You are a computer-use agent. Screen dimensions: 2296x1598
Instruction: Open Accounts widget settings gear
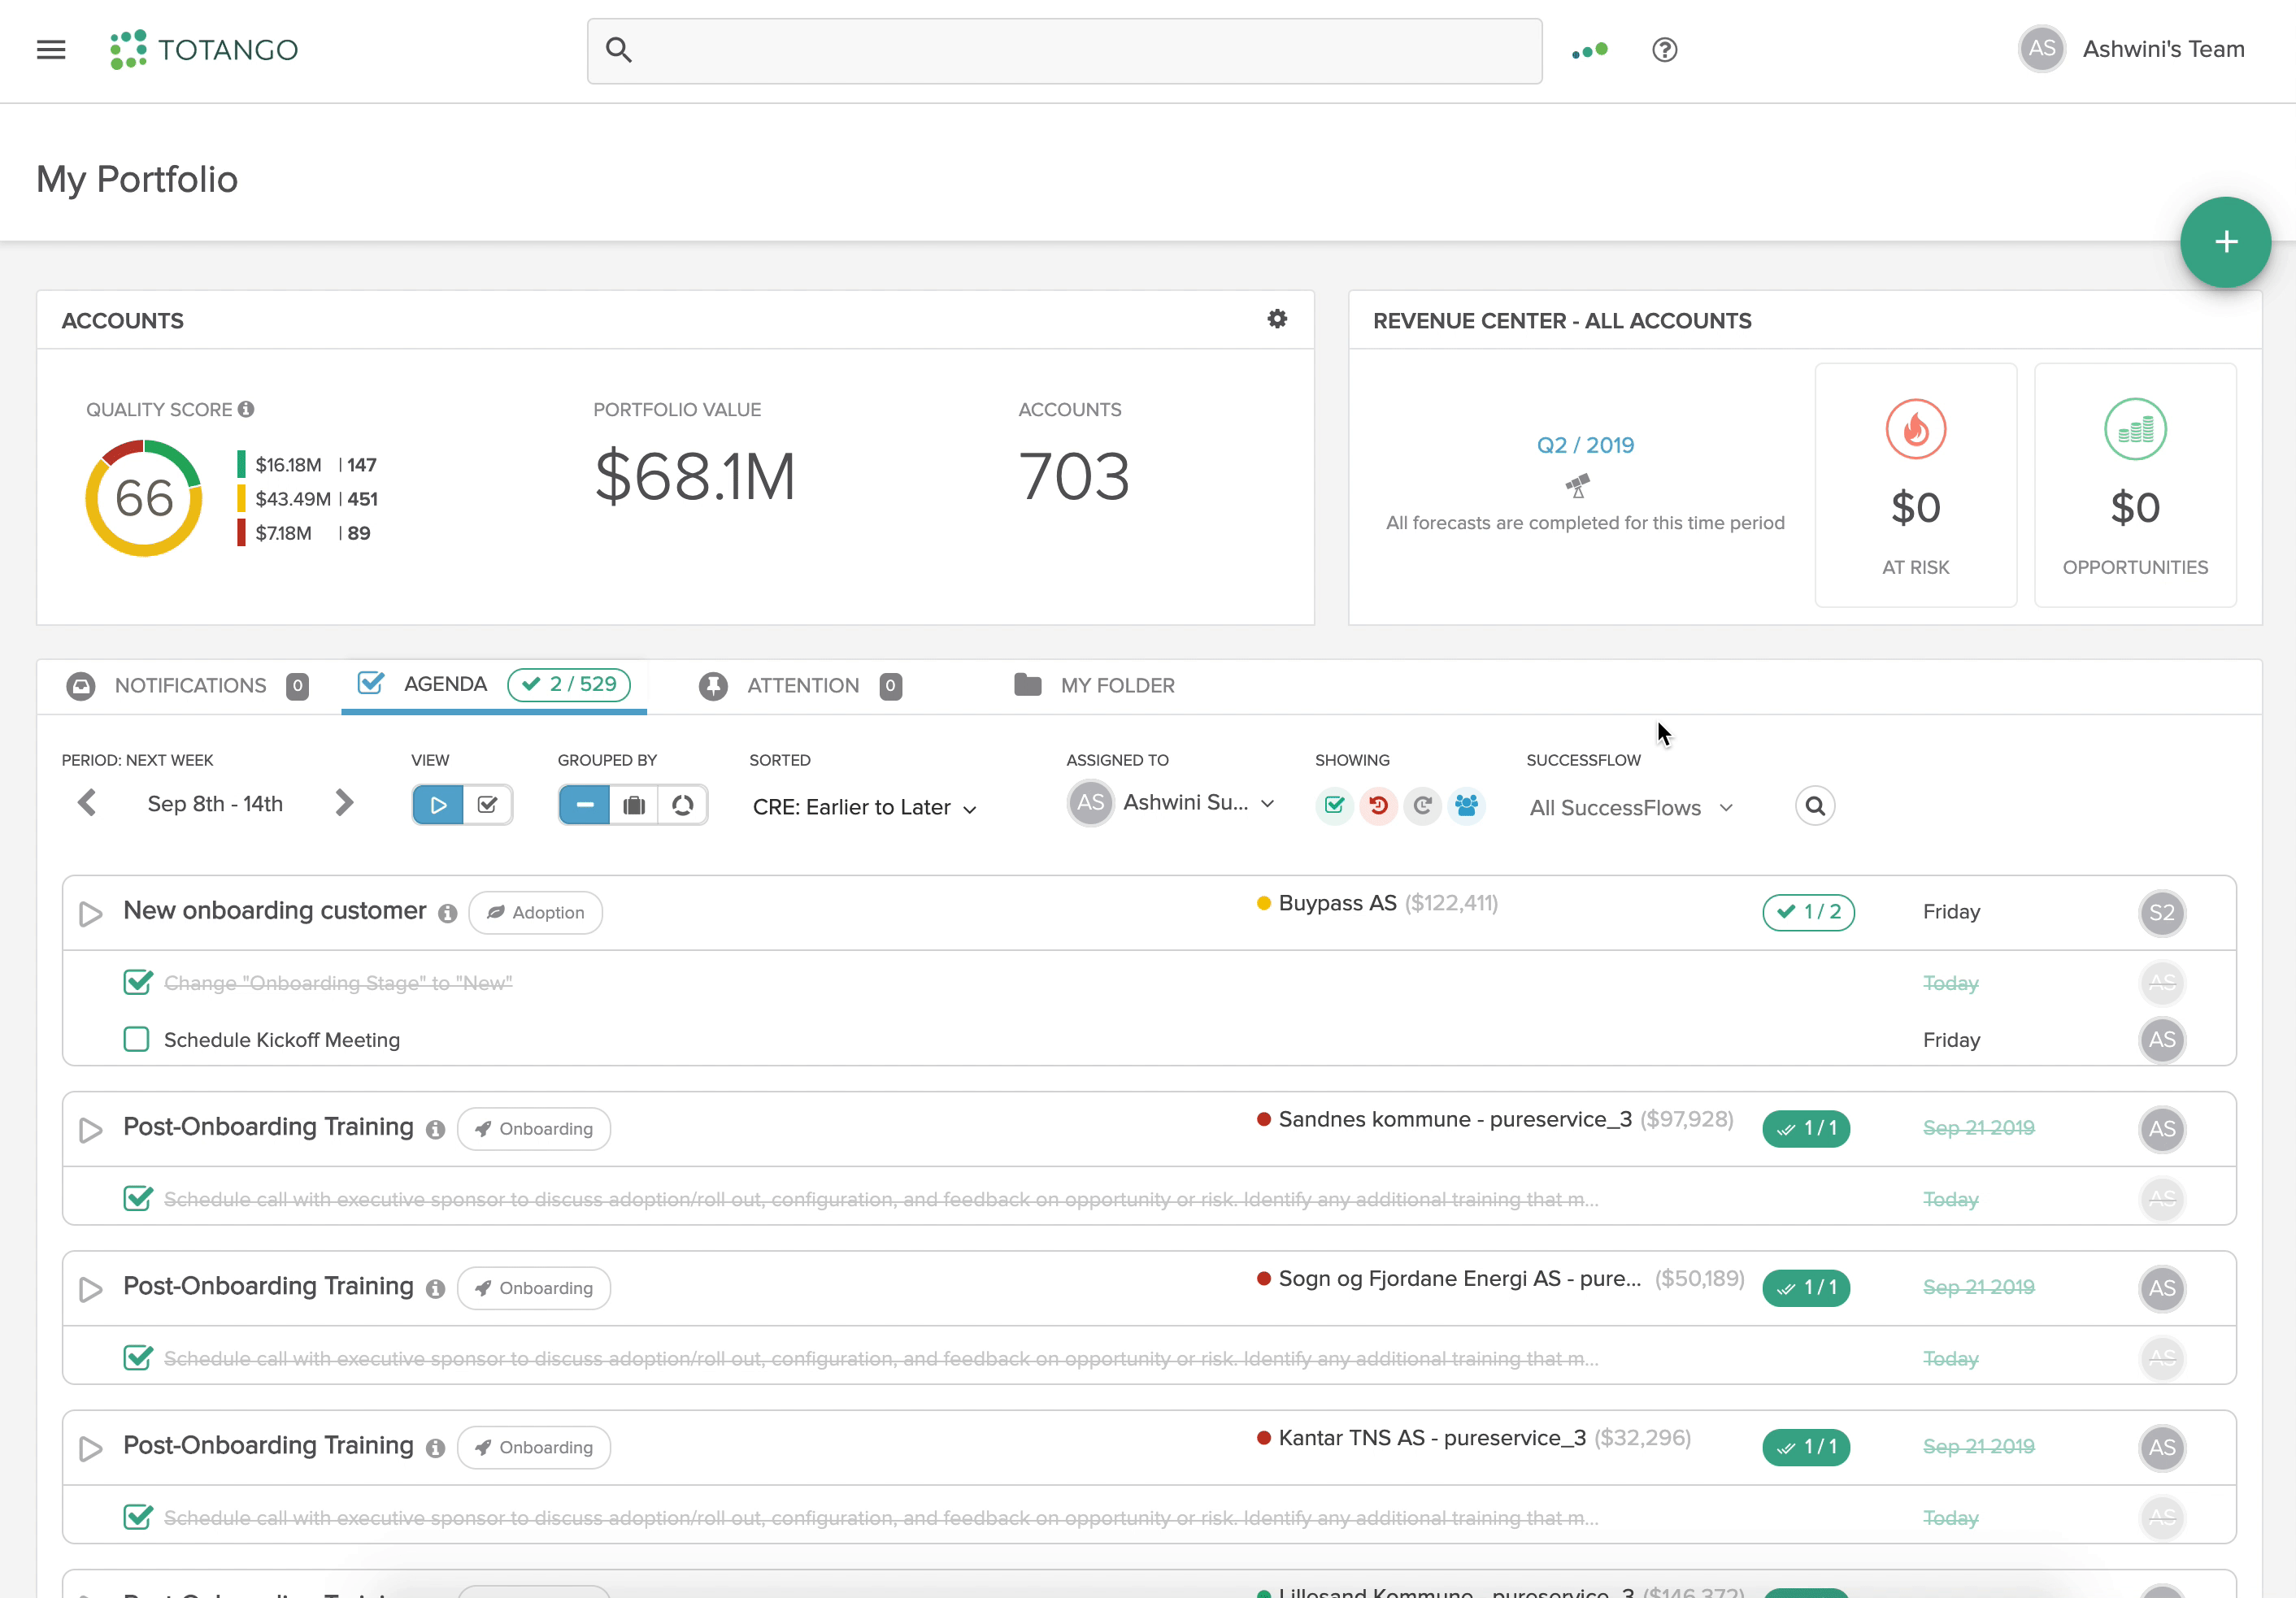(1277, 319)
